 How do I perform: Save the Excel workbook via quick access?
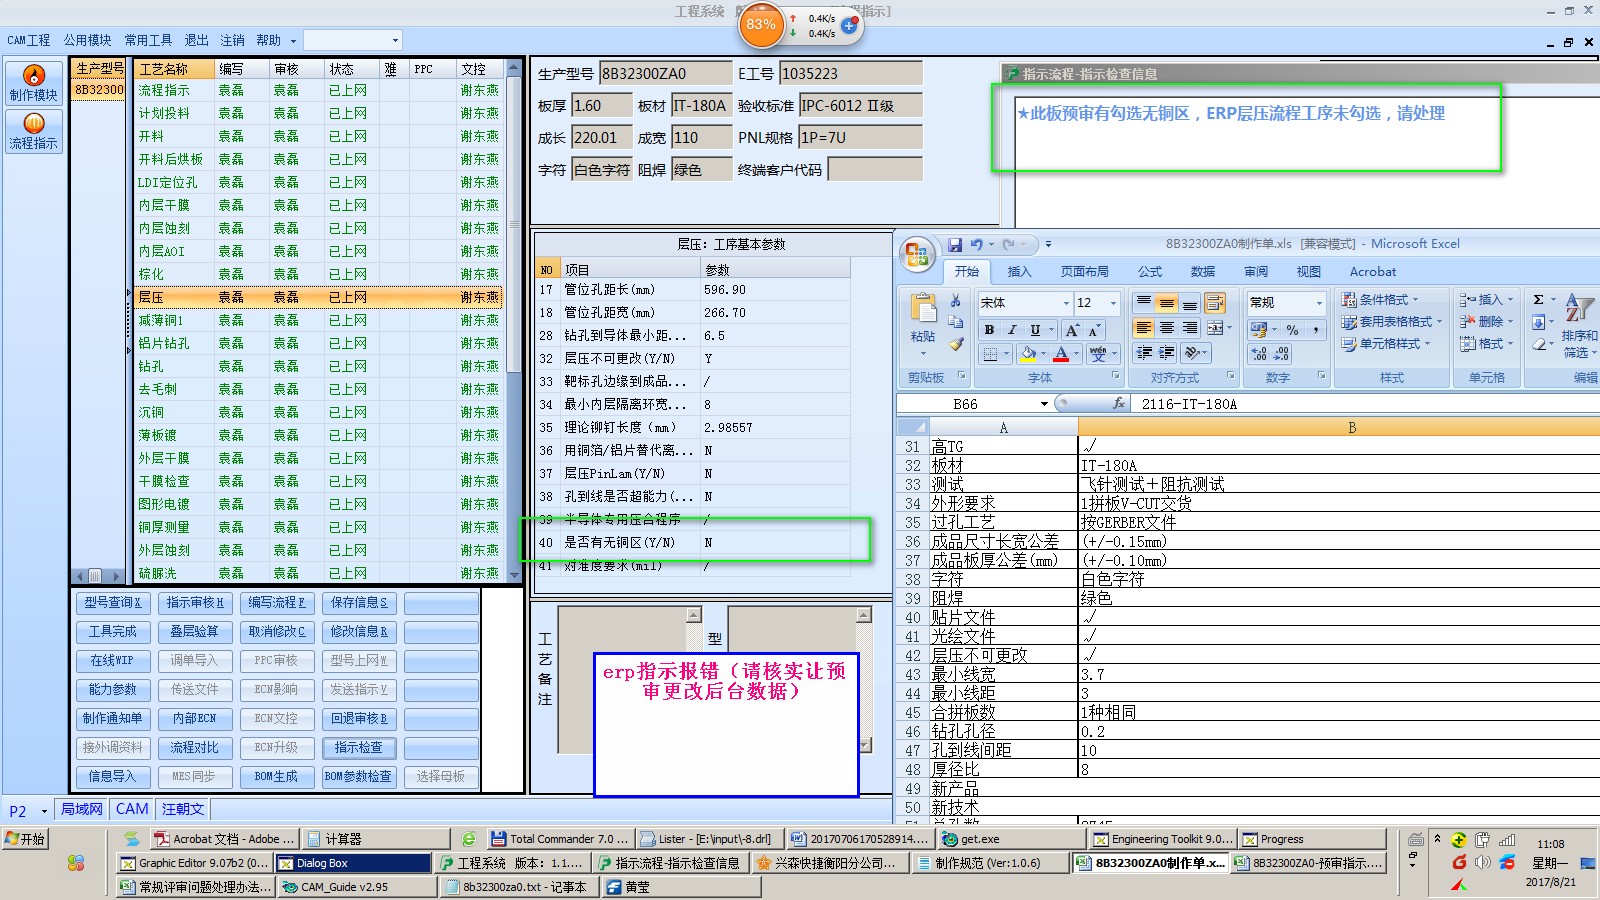click(x=955, y=244)
